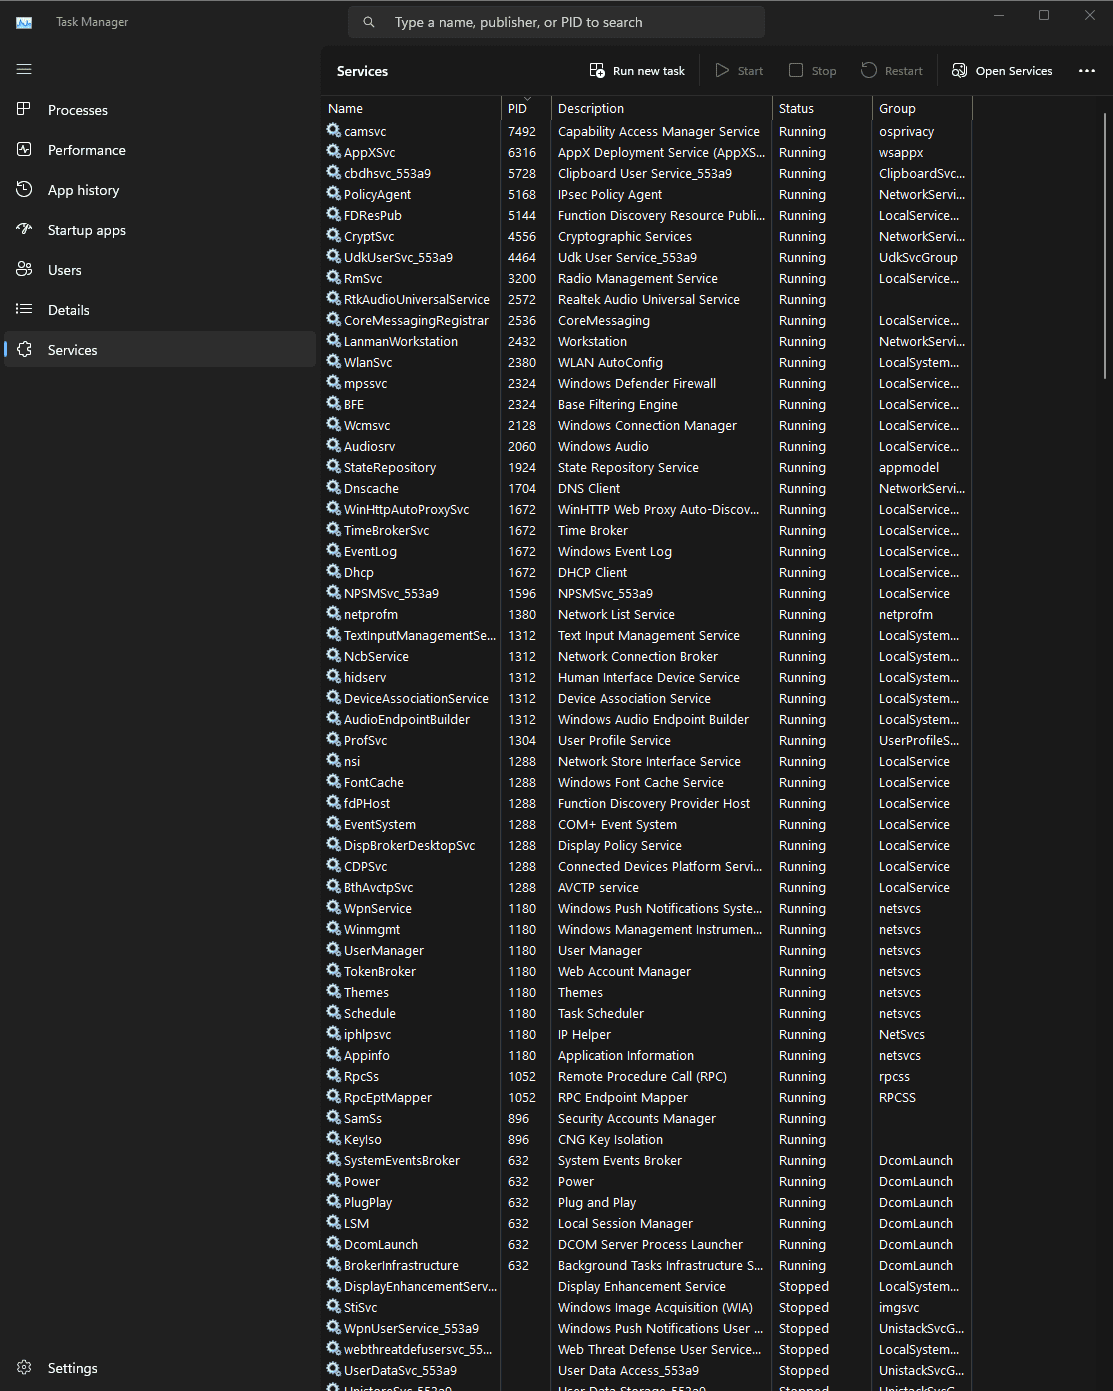Click the Startup apps icon
This screenshot has width=1113, height=1391.
24,229
